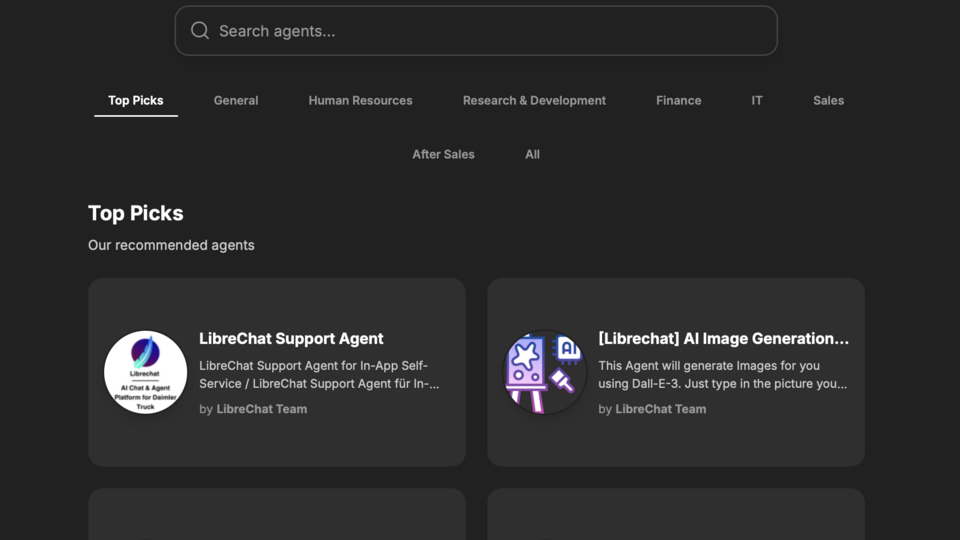Select the Top Picks tab

coord(136,100)
